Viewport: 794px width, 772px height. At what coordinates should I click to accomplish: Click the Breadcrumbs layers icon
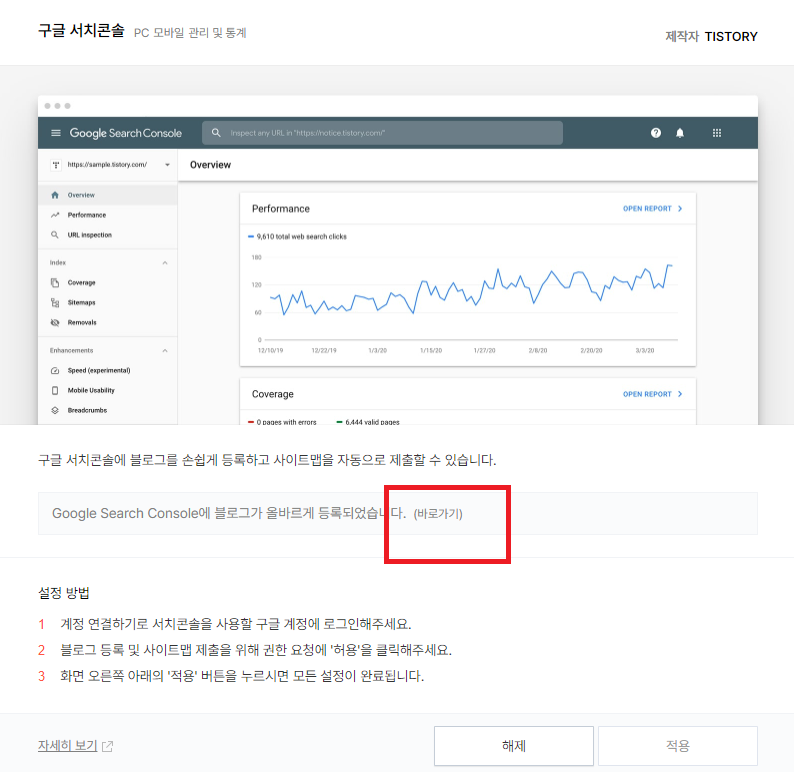click(55, 410)
